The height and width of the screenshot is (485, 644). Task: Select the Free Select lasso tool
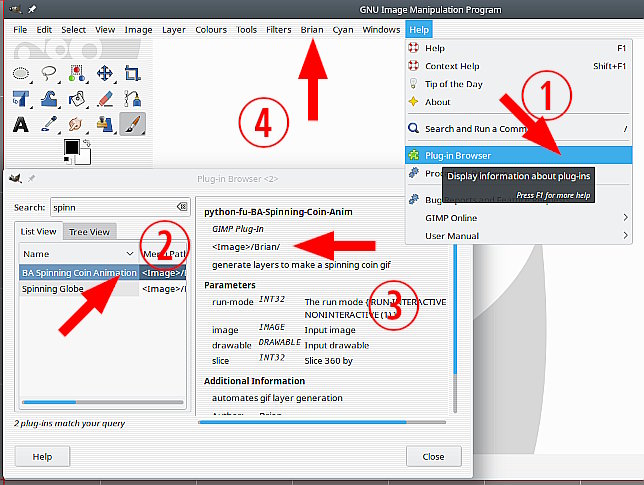coord(49,74)
